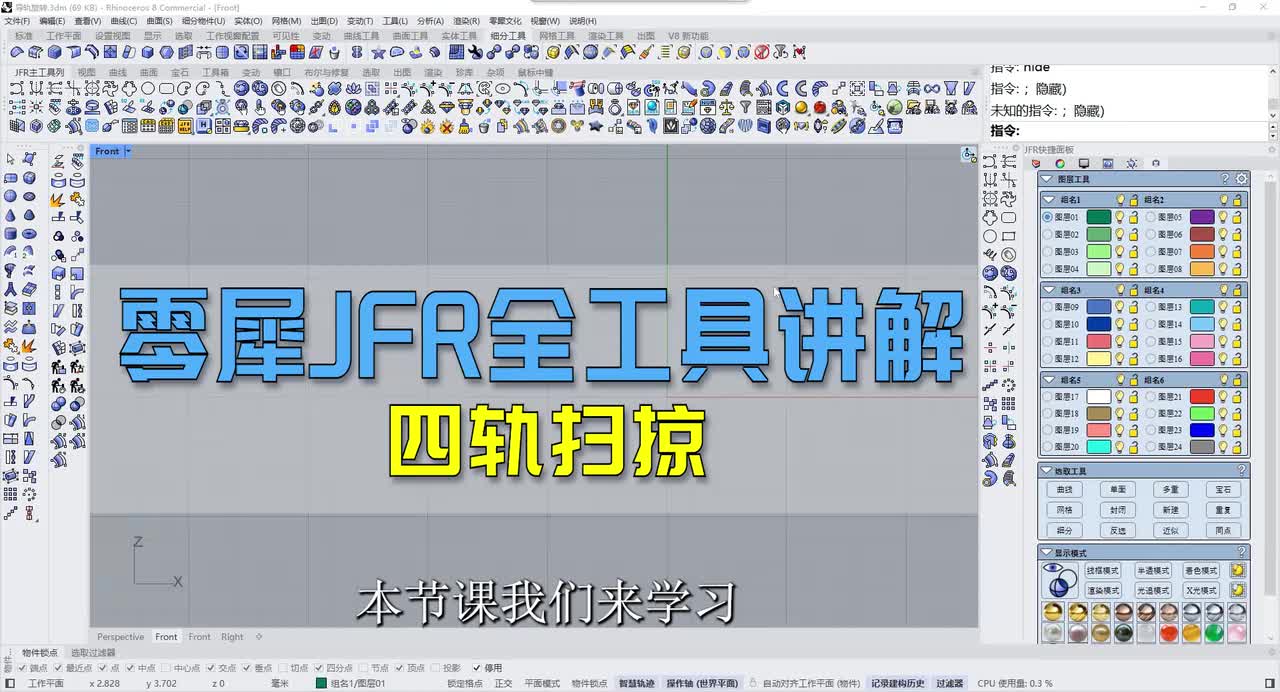Click the red X cancel icon in top toolbar
1280x692 pixels.
[x=761, y=52]
